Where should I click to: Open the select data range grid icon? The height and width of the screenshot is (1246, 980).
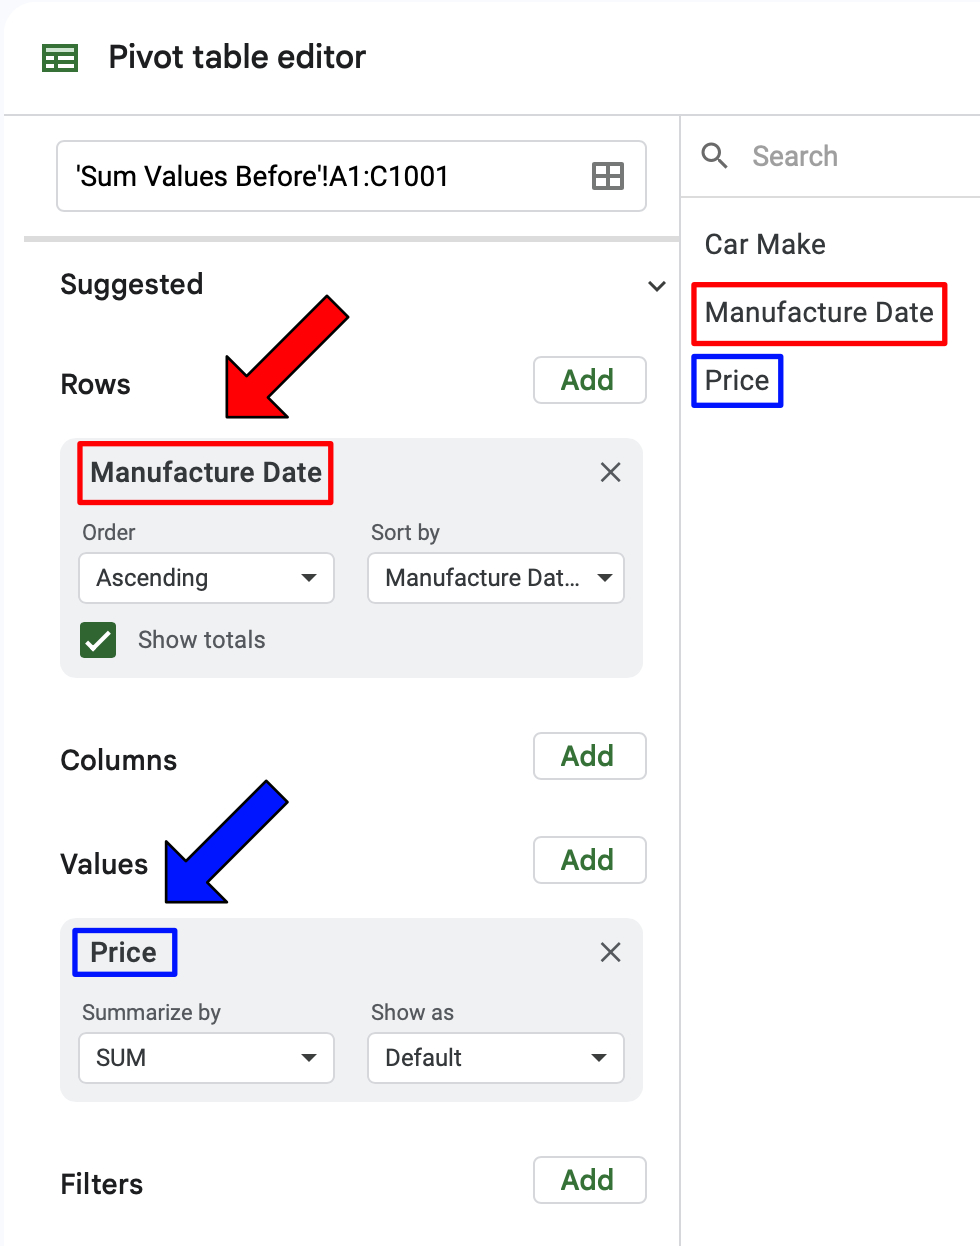[x=607, y=176]
